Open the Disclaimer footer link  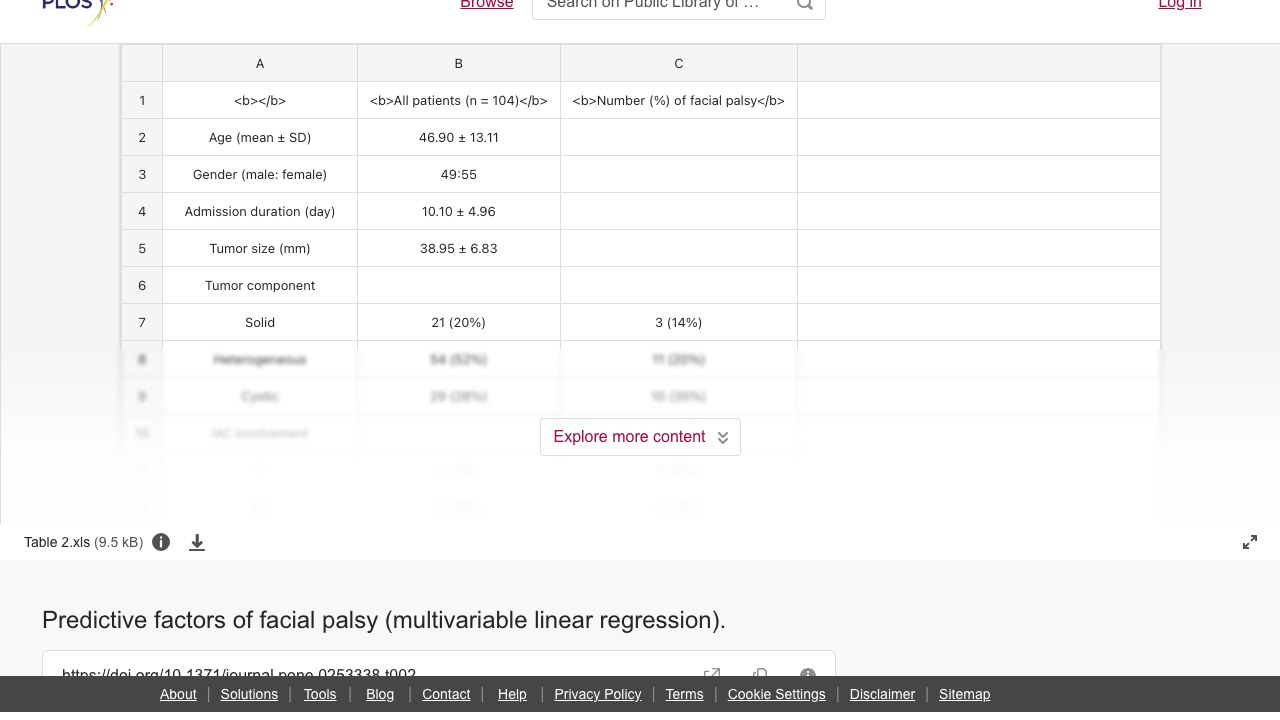coord(882,694)
